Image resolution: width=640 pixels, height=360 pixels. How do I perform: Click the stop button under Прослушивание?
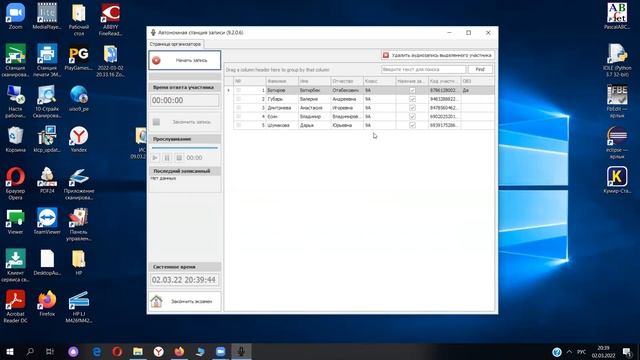(179, 158)
